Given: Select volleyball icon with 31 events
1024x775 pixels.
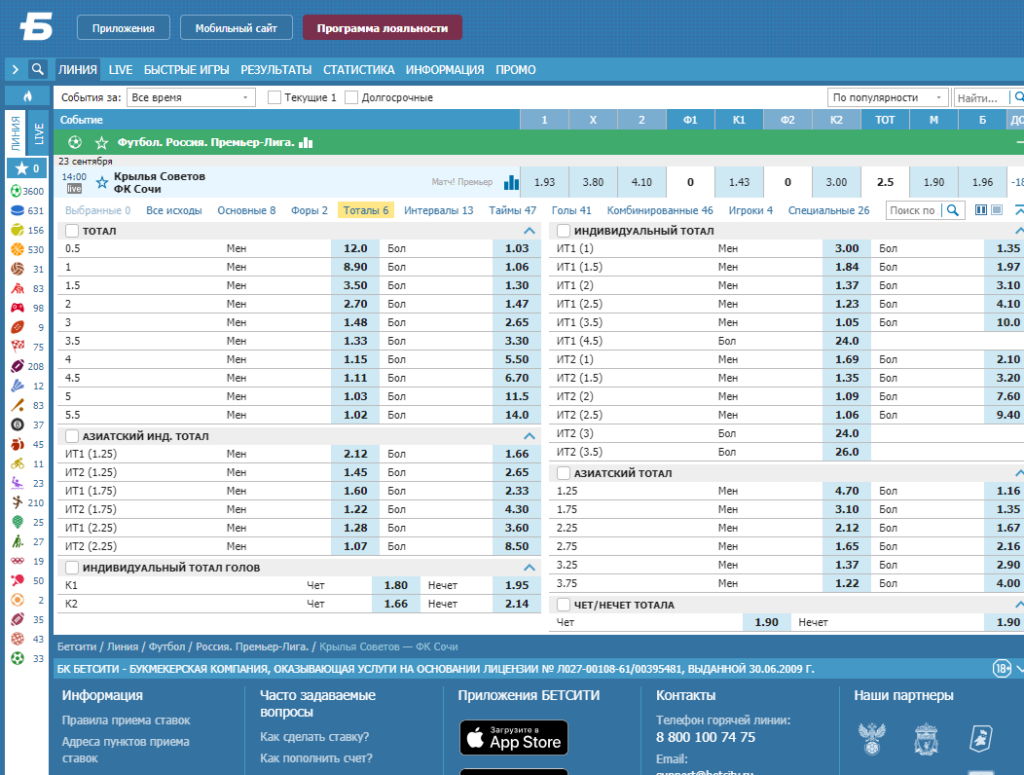Looking at the screenshot, I should [x=17, y=269].
